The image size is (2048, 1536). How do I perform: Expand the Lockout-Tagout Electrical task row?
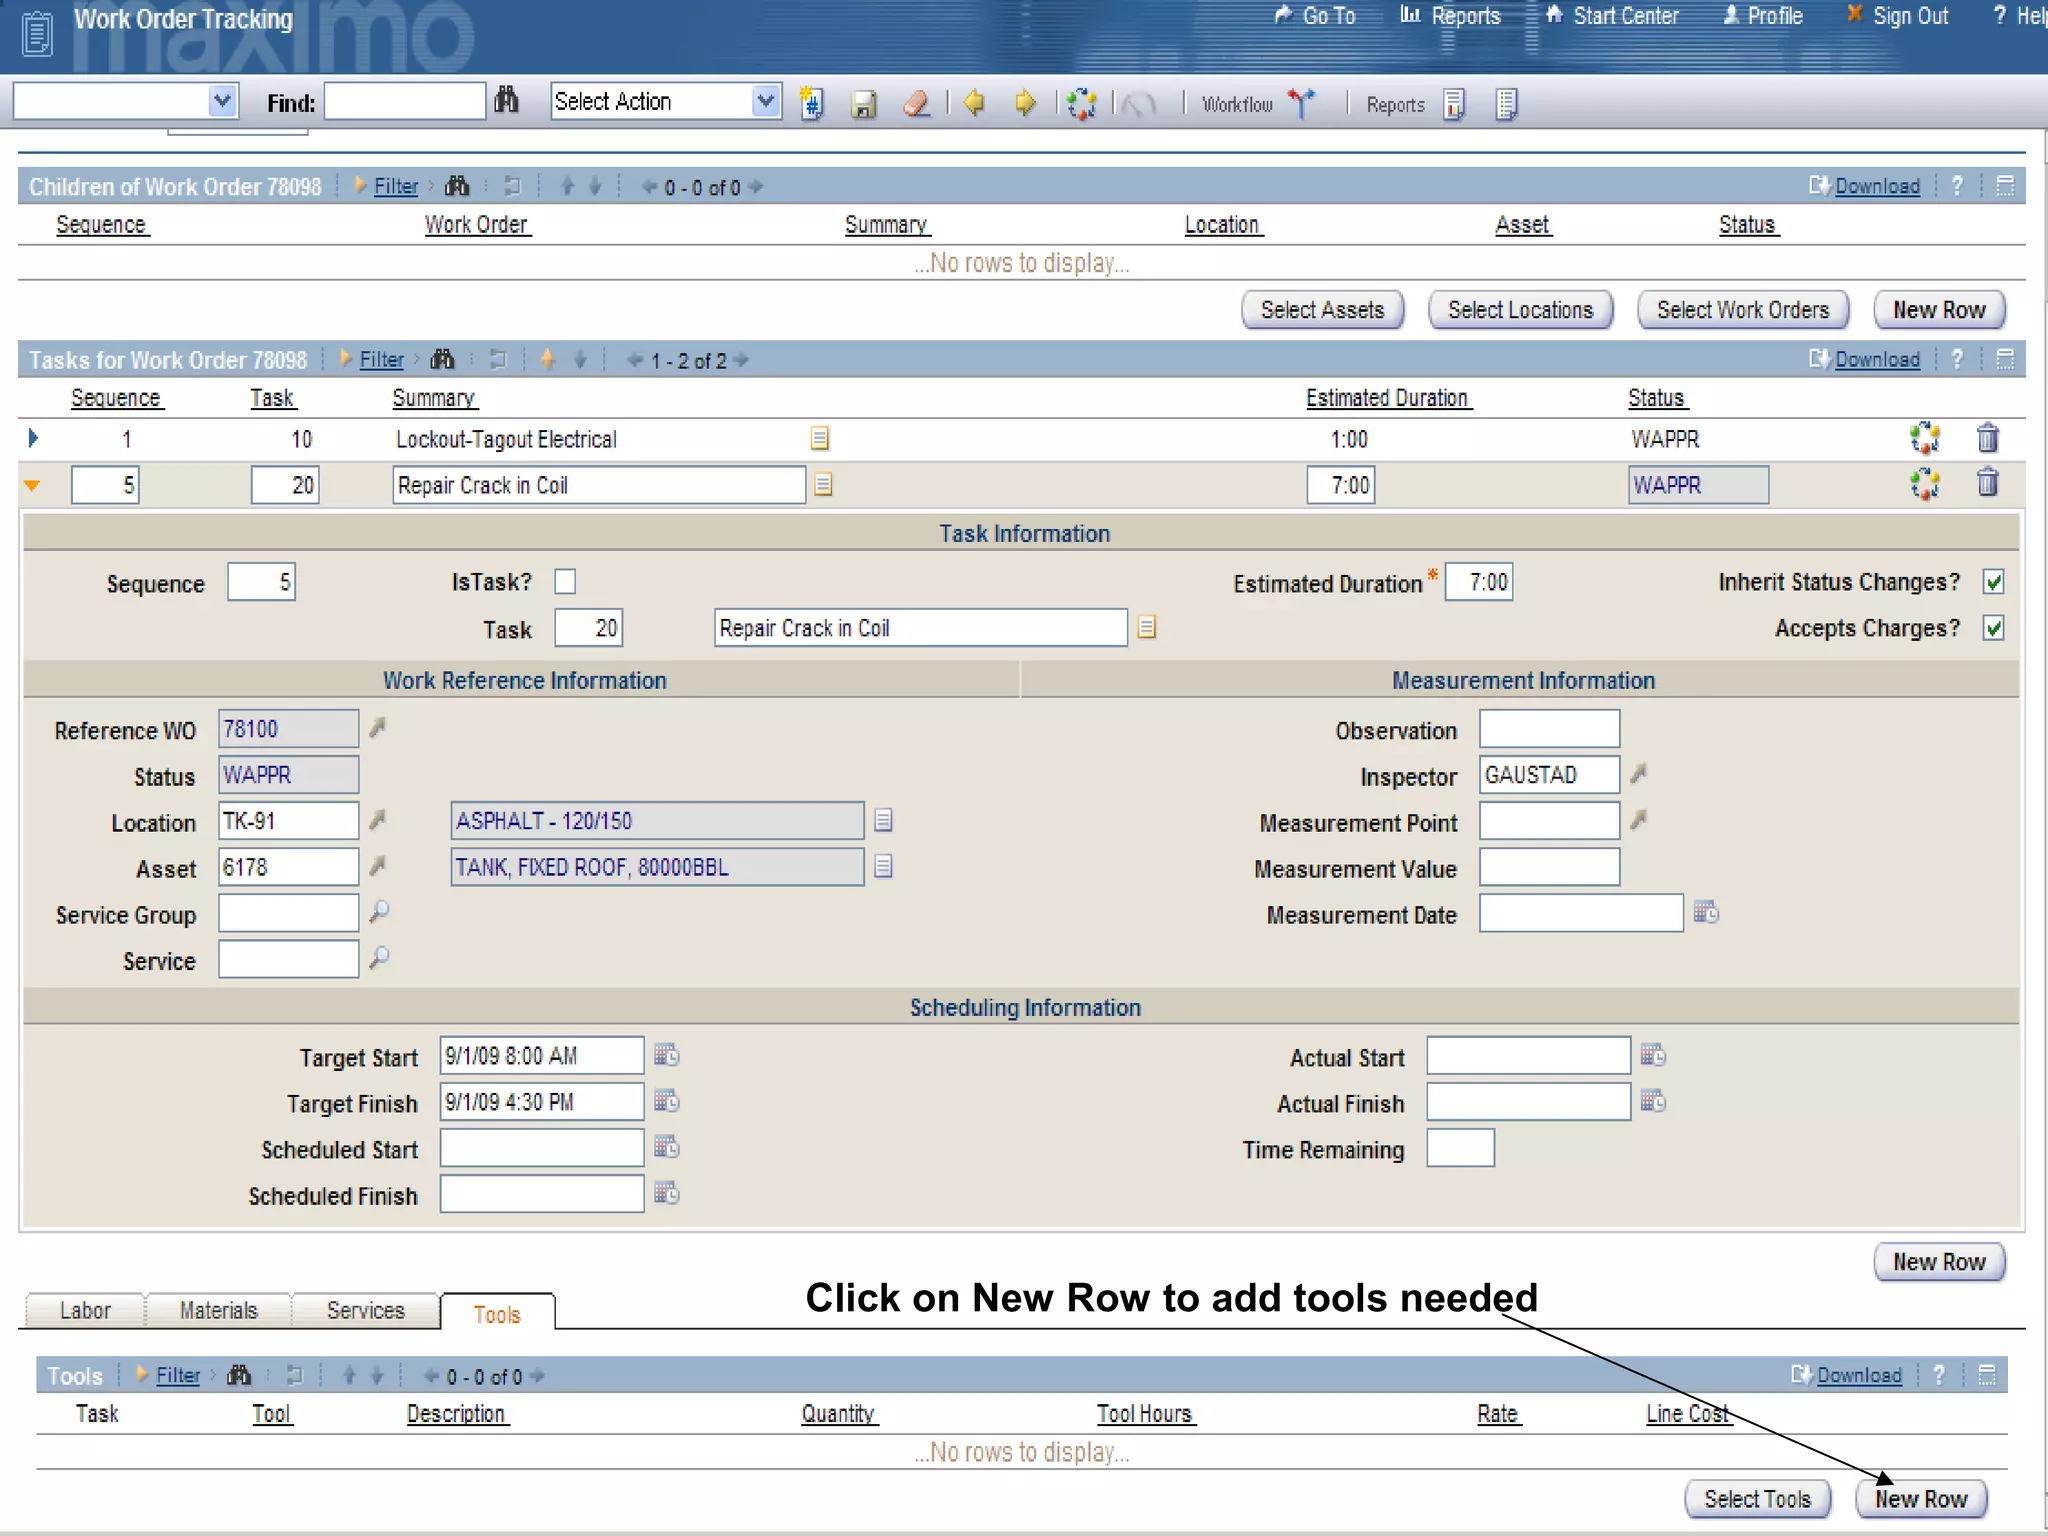(x=33, y=438)
